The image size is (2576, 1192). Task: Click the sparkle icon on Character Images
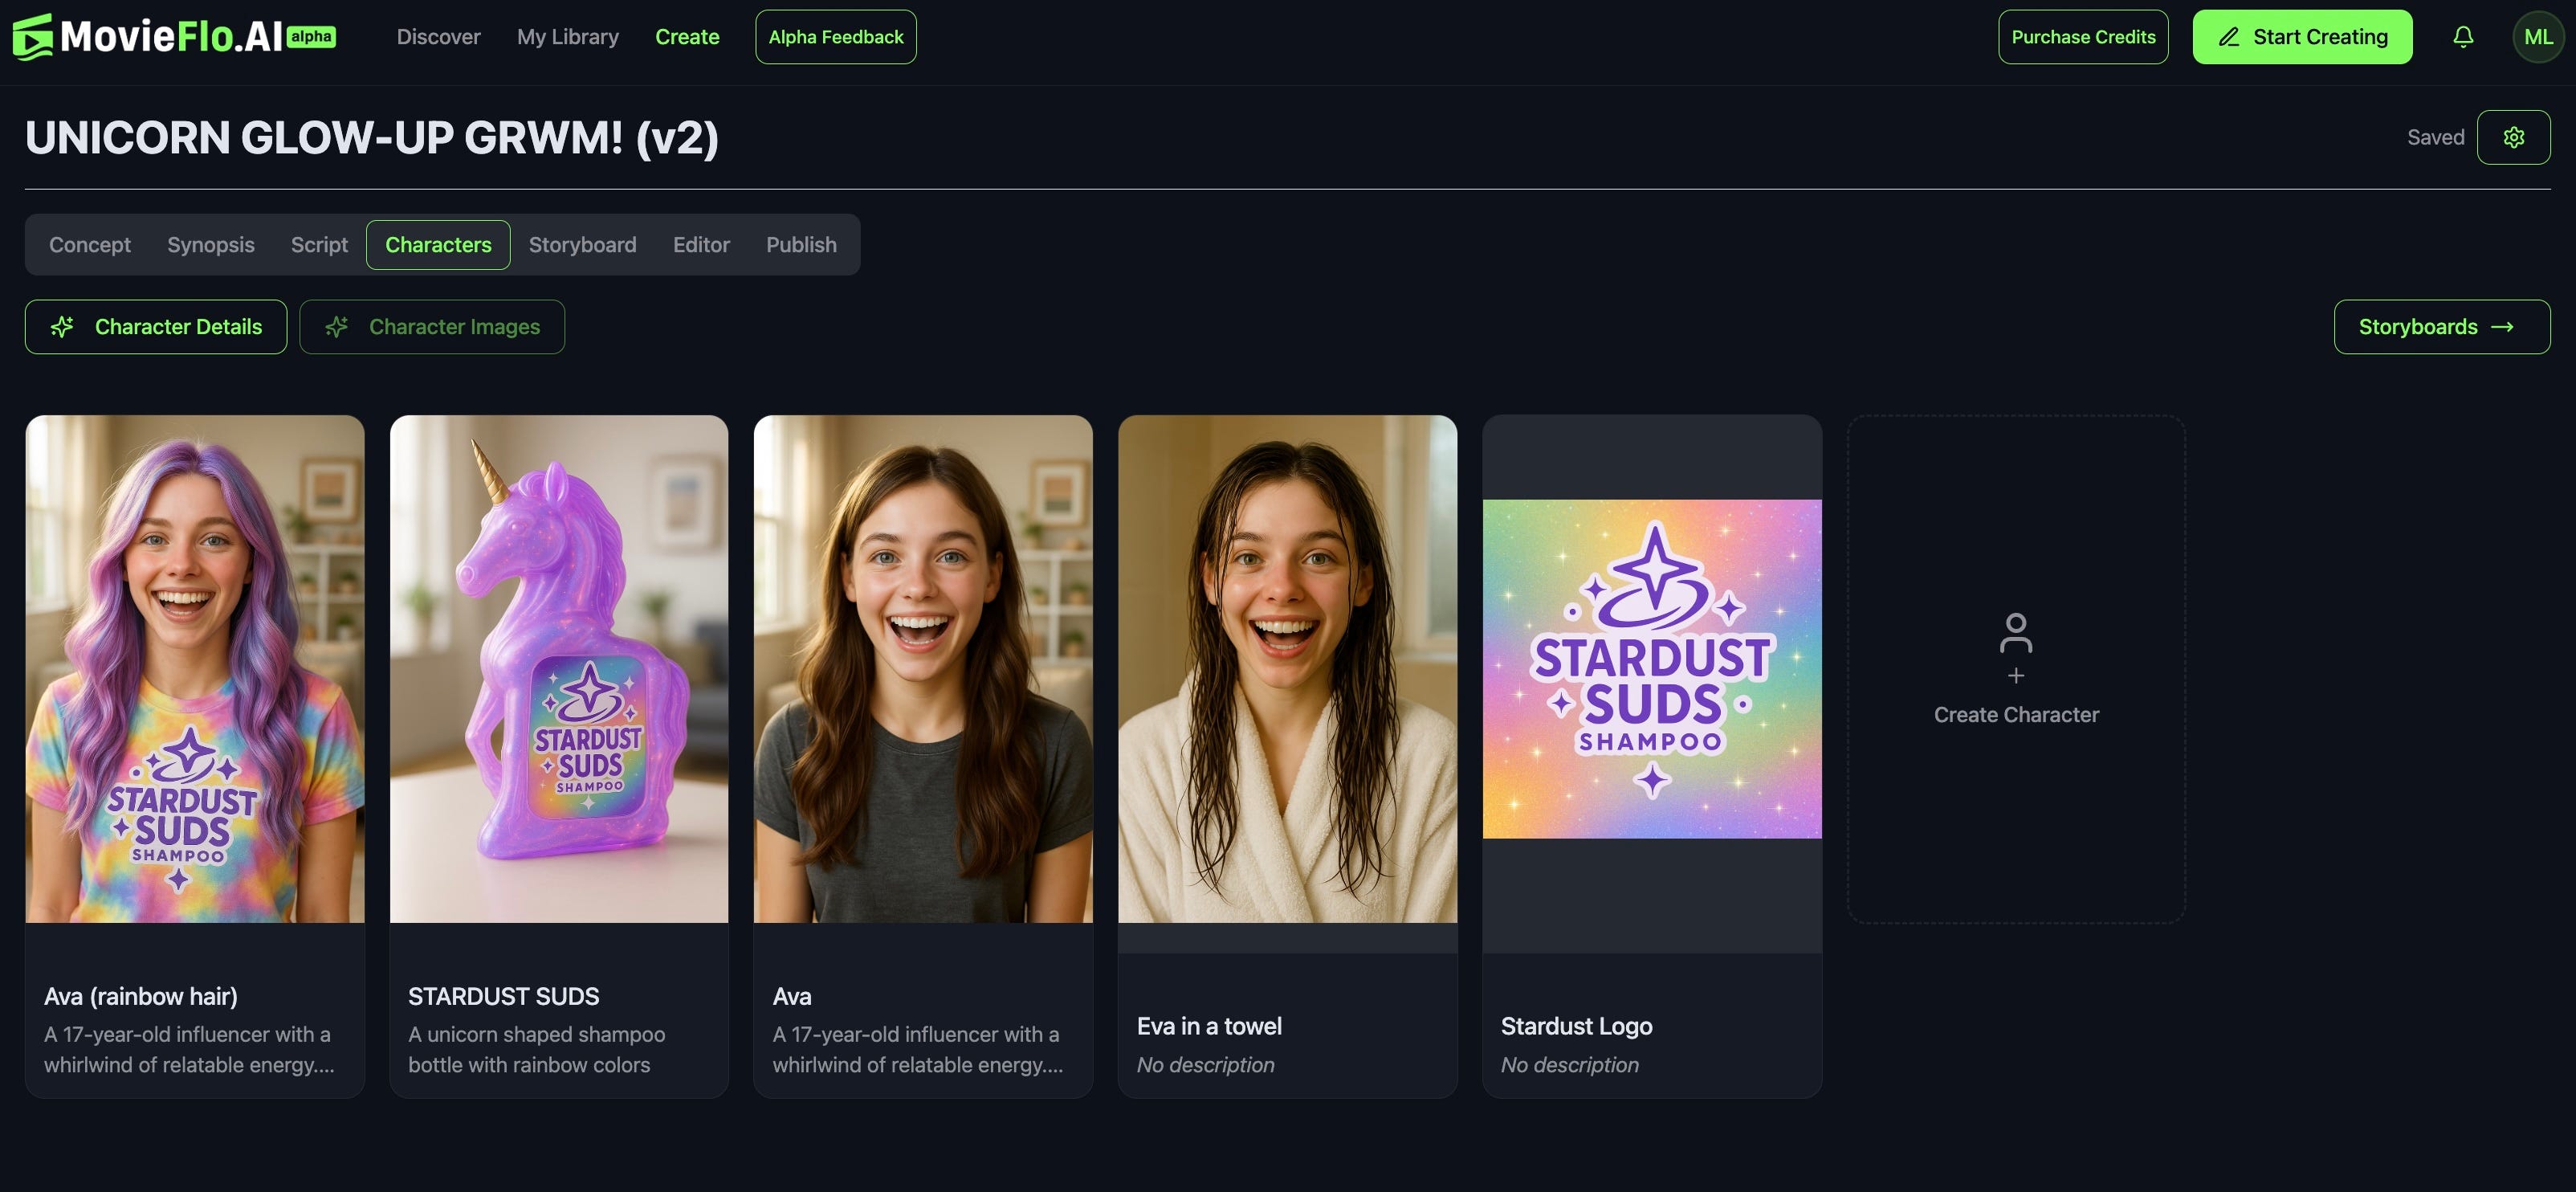(337, 327)
